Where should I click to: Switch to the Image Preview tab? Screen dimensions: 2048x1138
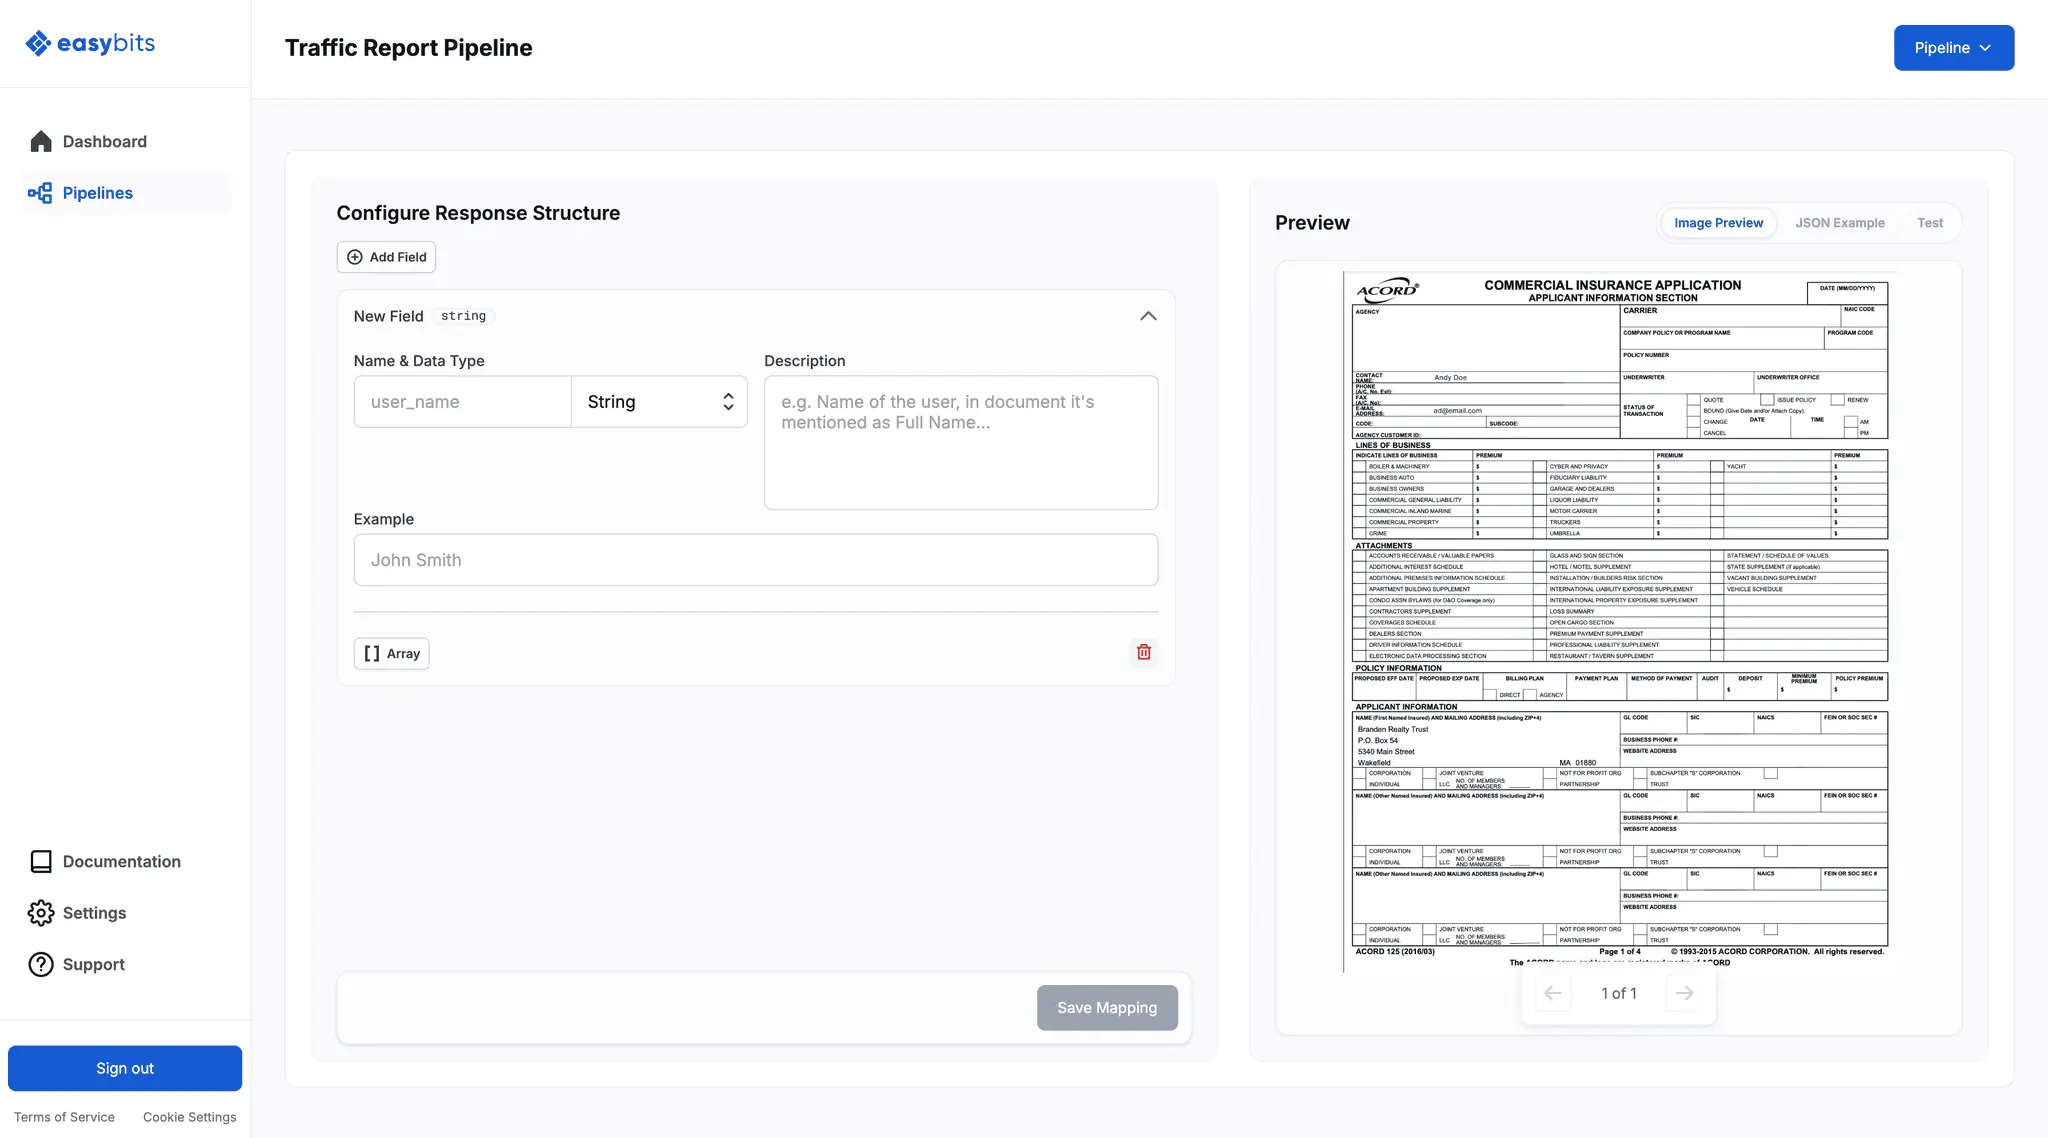tap(1718, 223)
